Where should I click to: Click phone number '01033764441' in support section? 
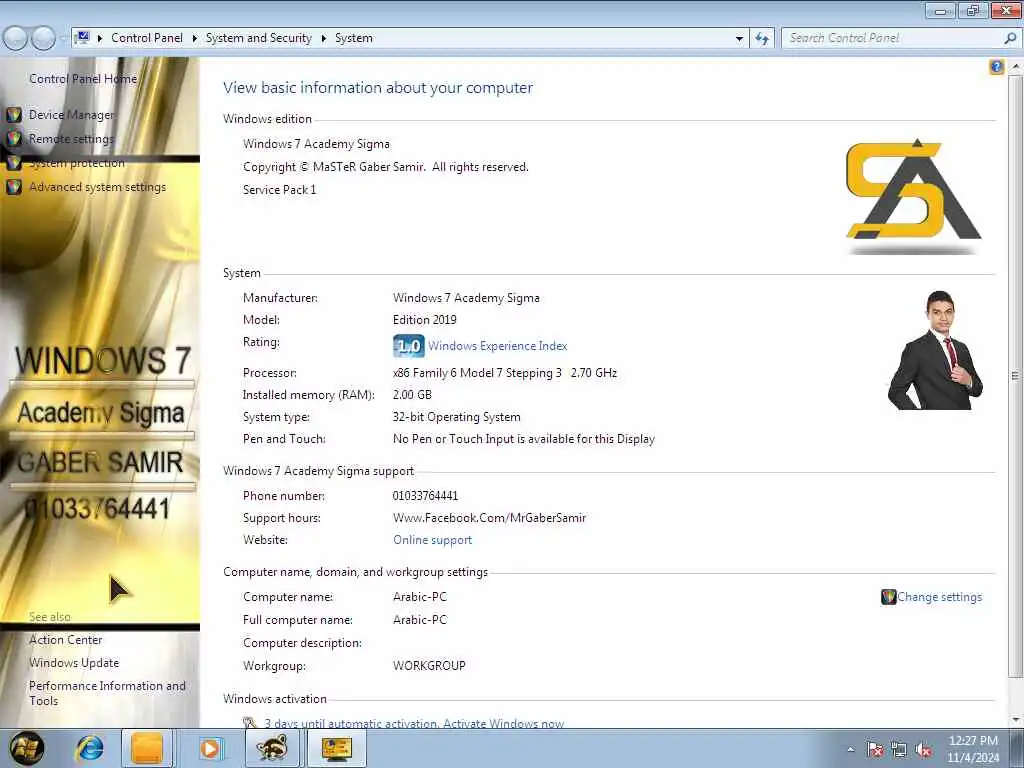point(425,496)
